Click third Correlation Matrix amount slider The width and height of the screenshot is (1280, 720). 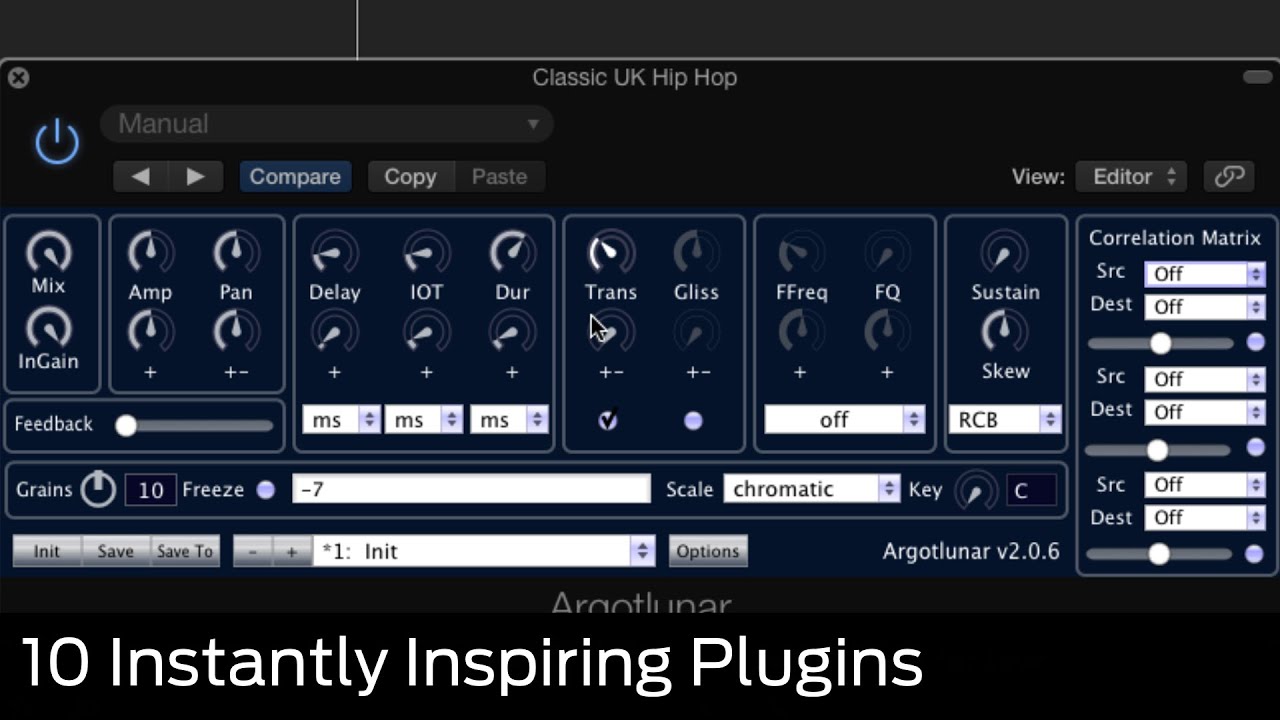1159,553
